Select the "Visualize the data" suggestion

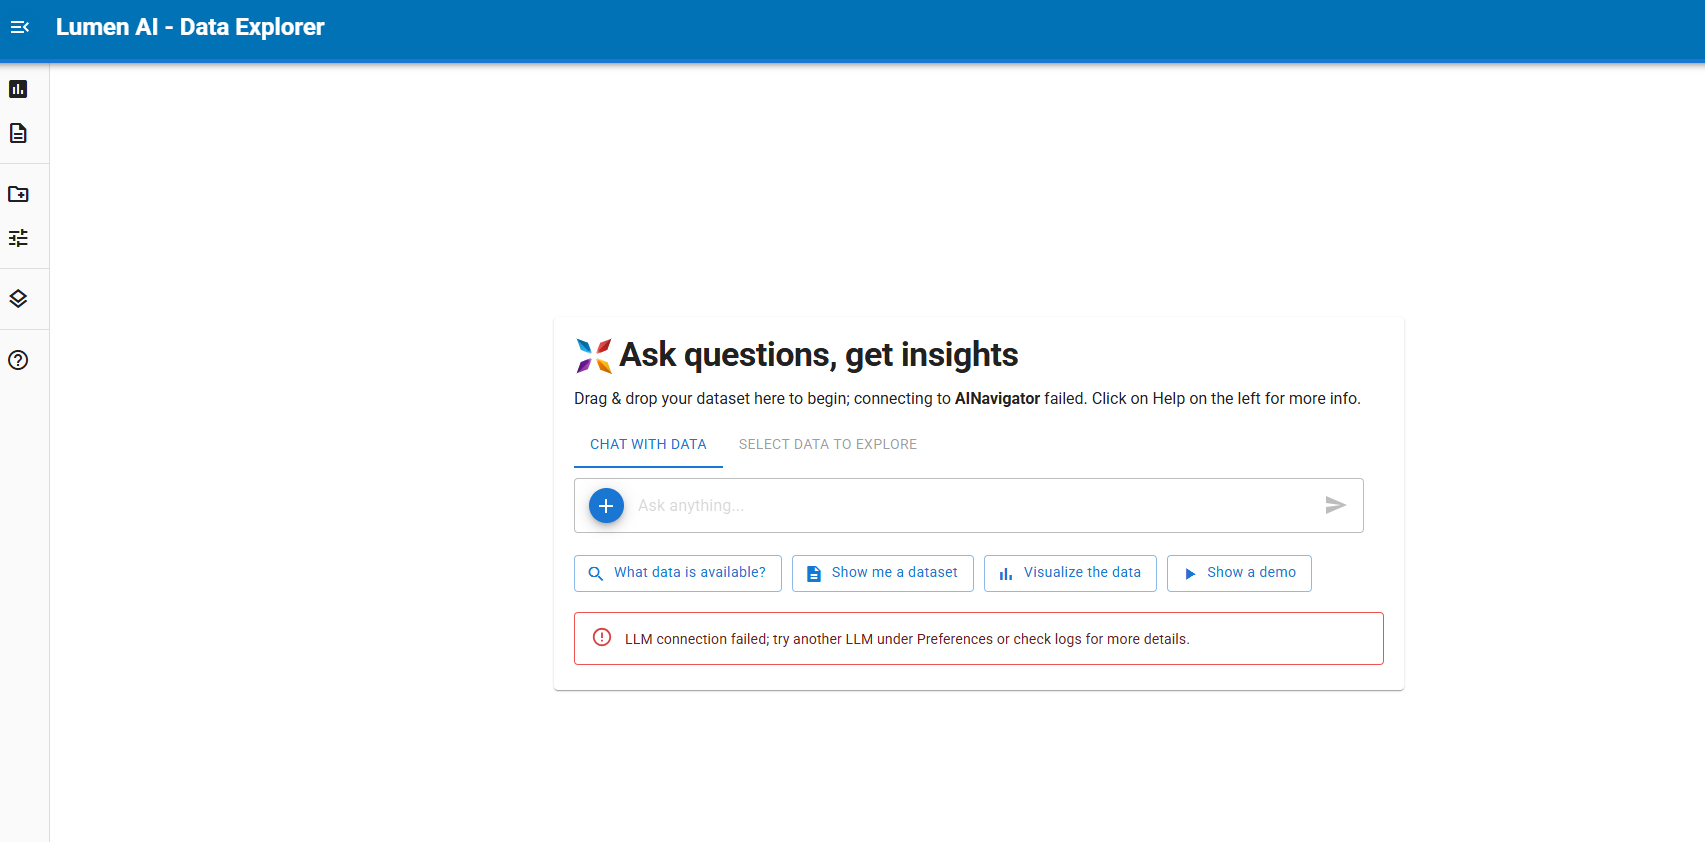[x=1070, y=573]
